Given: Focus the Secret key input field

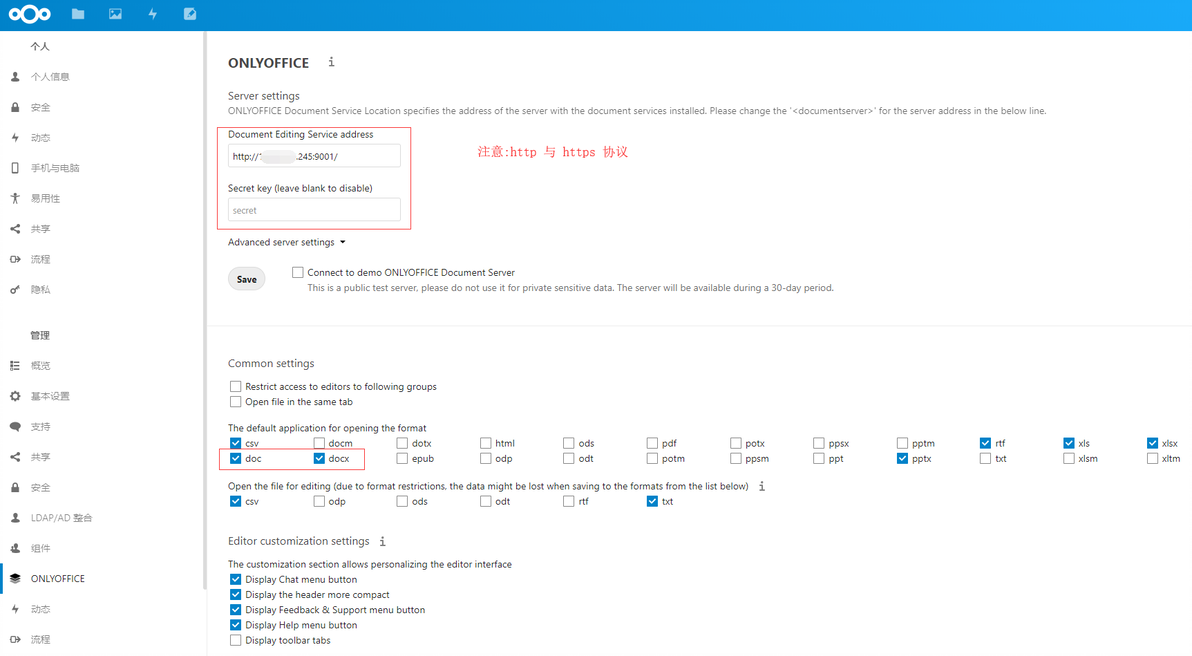Looking at the screenshot, I should (x=314, y=210).
